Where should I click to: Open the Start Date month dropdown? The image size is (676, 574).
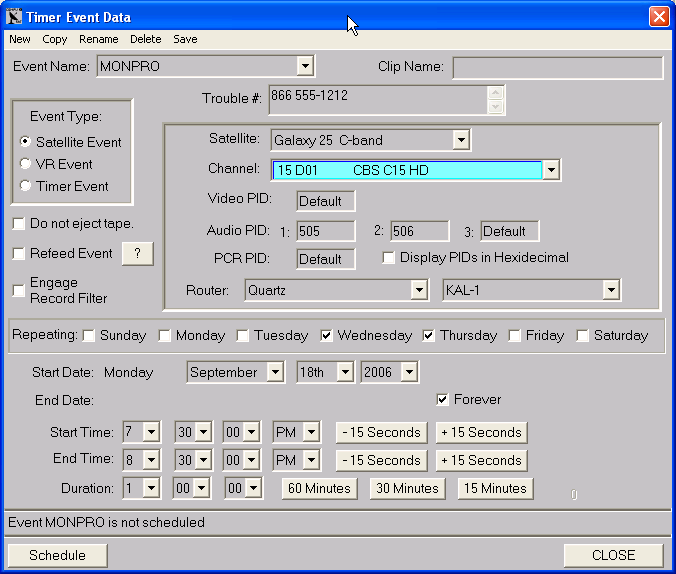[x=275, y=373]
